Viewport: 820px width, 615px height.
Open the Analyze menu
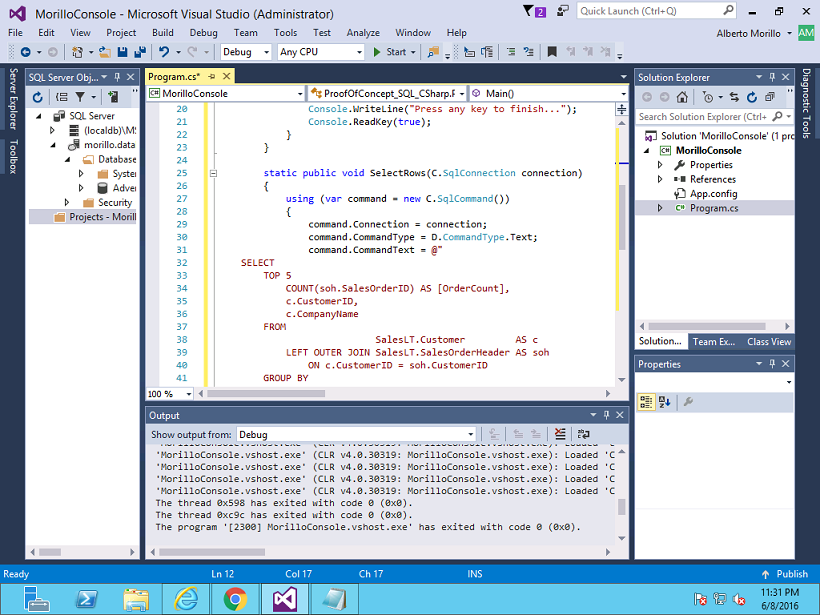tap(363, 32)
